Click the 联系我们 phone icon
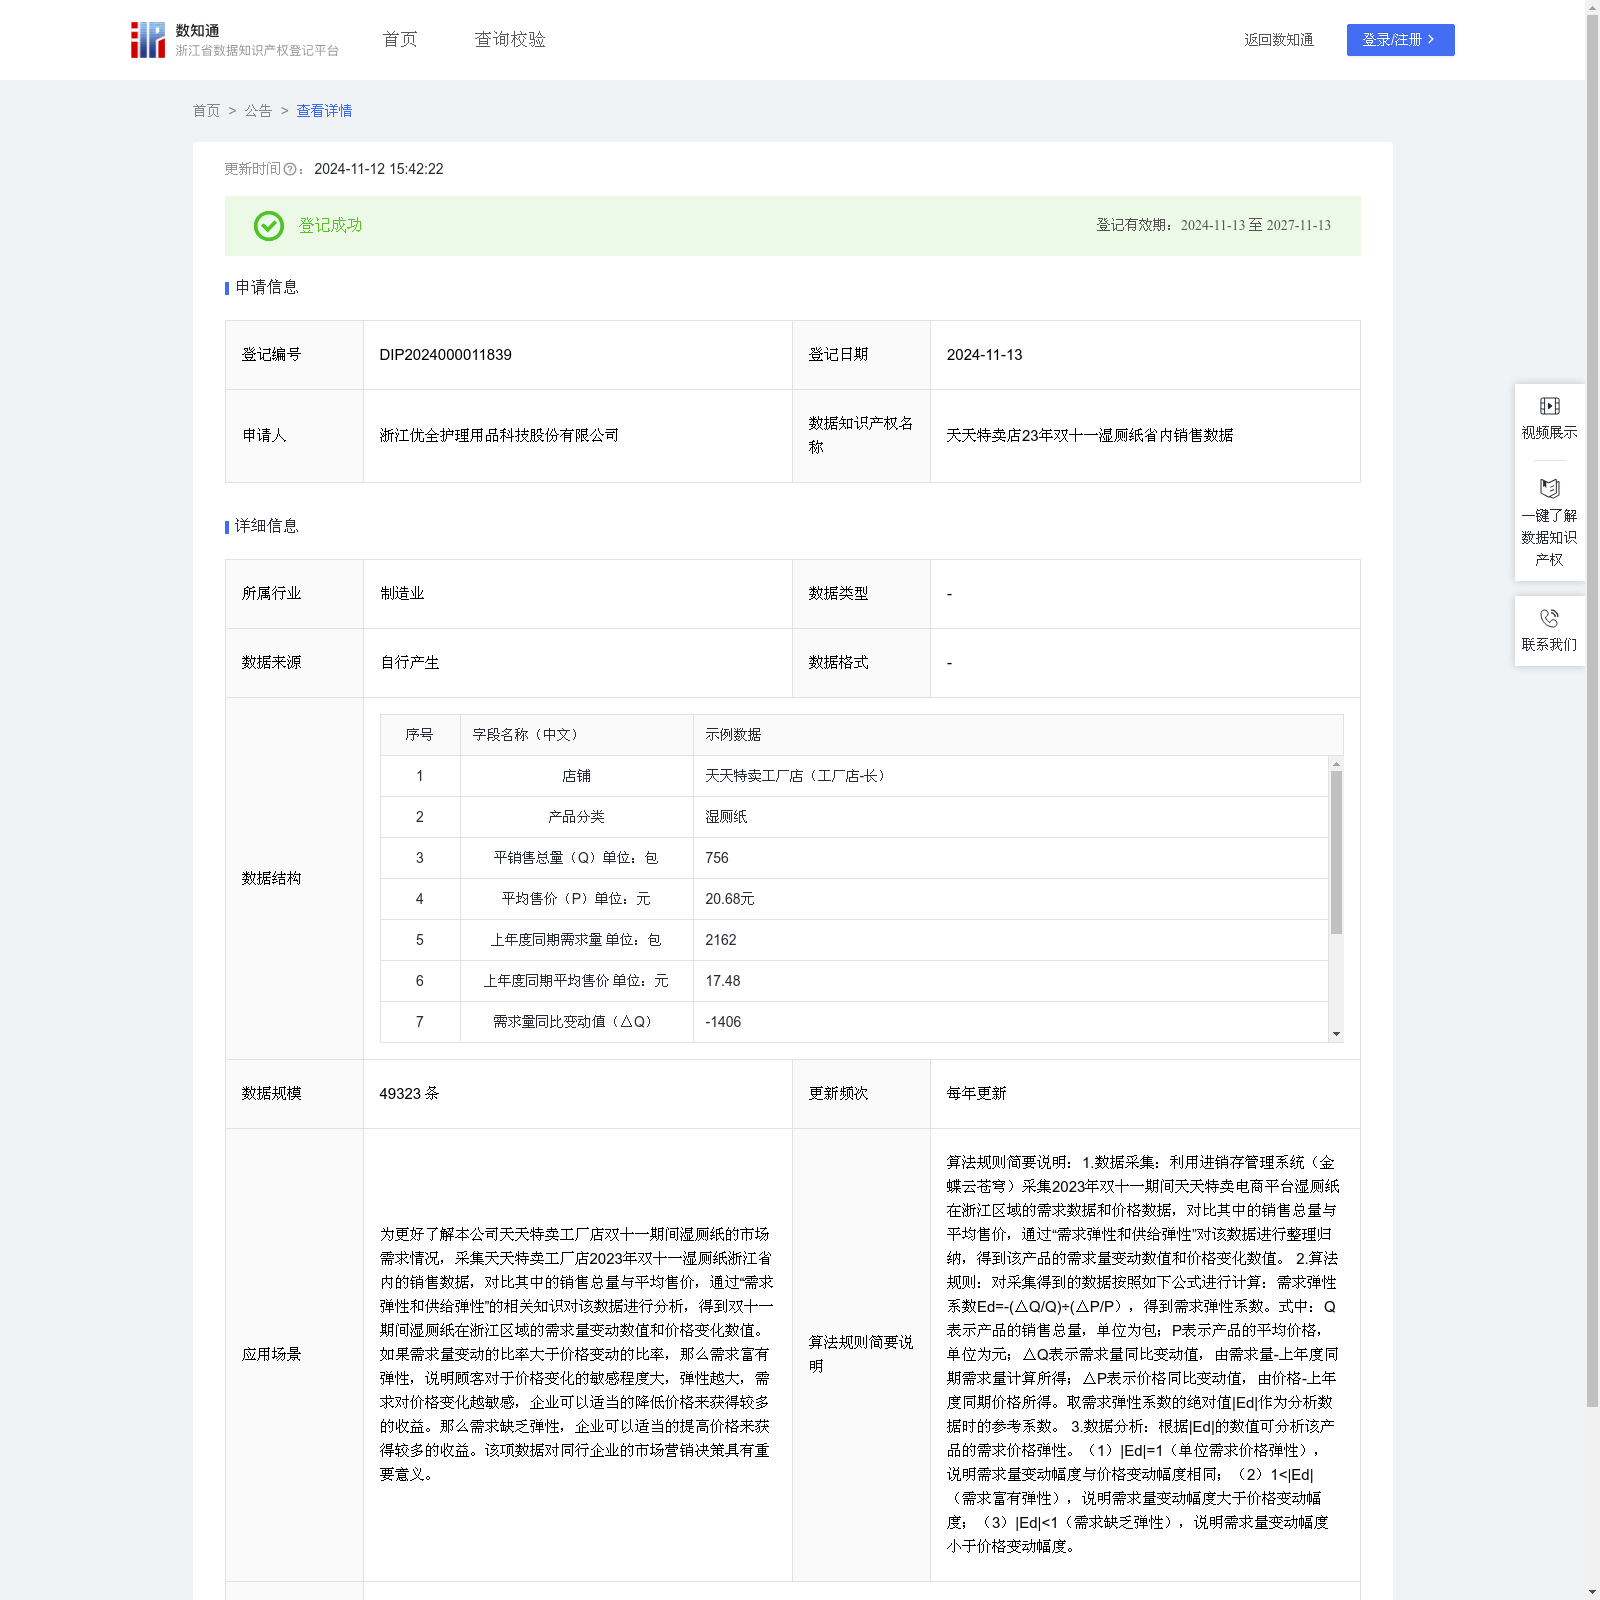Viewport: 1600px width, 1600px height. pos(1549,619)
